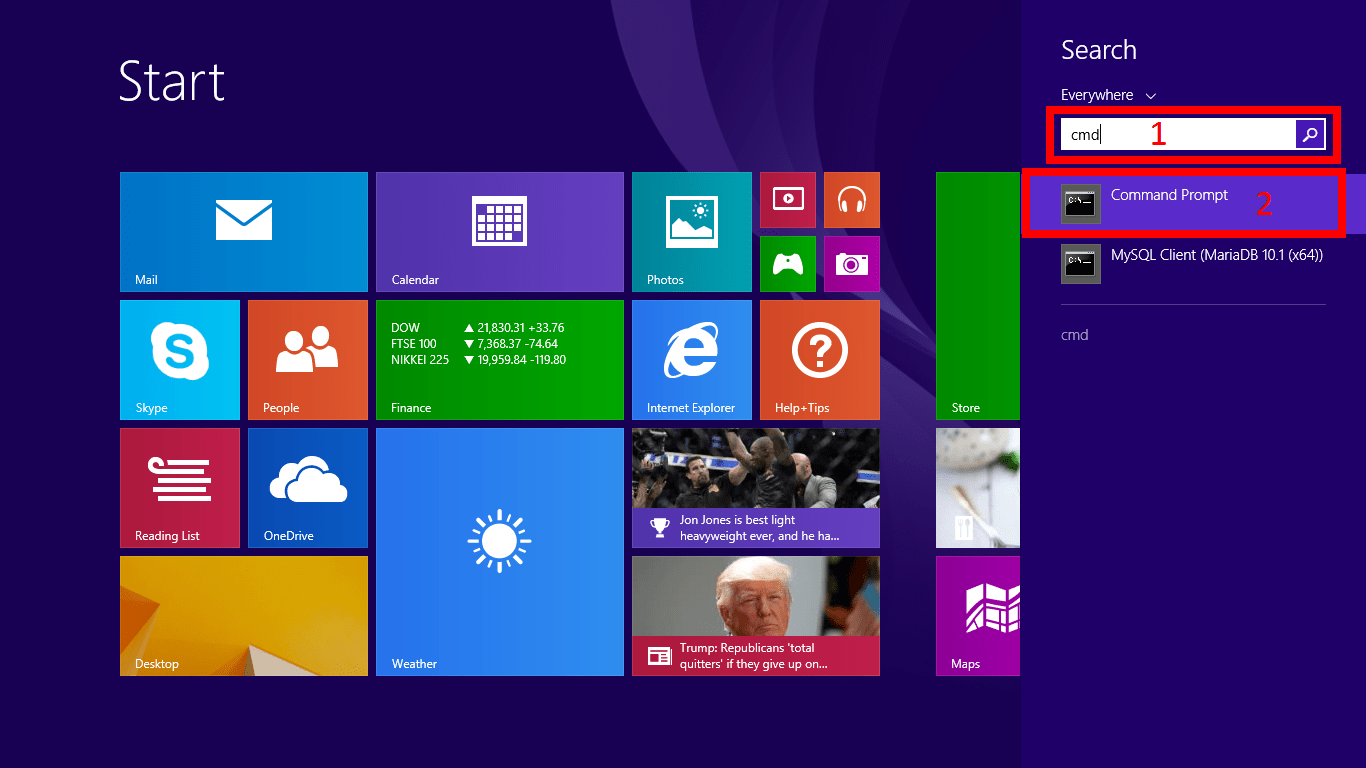Open the Food & Drink tile
The height and width of the screenshot is (768, 1366).
coord(978,488)
